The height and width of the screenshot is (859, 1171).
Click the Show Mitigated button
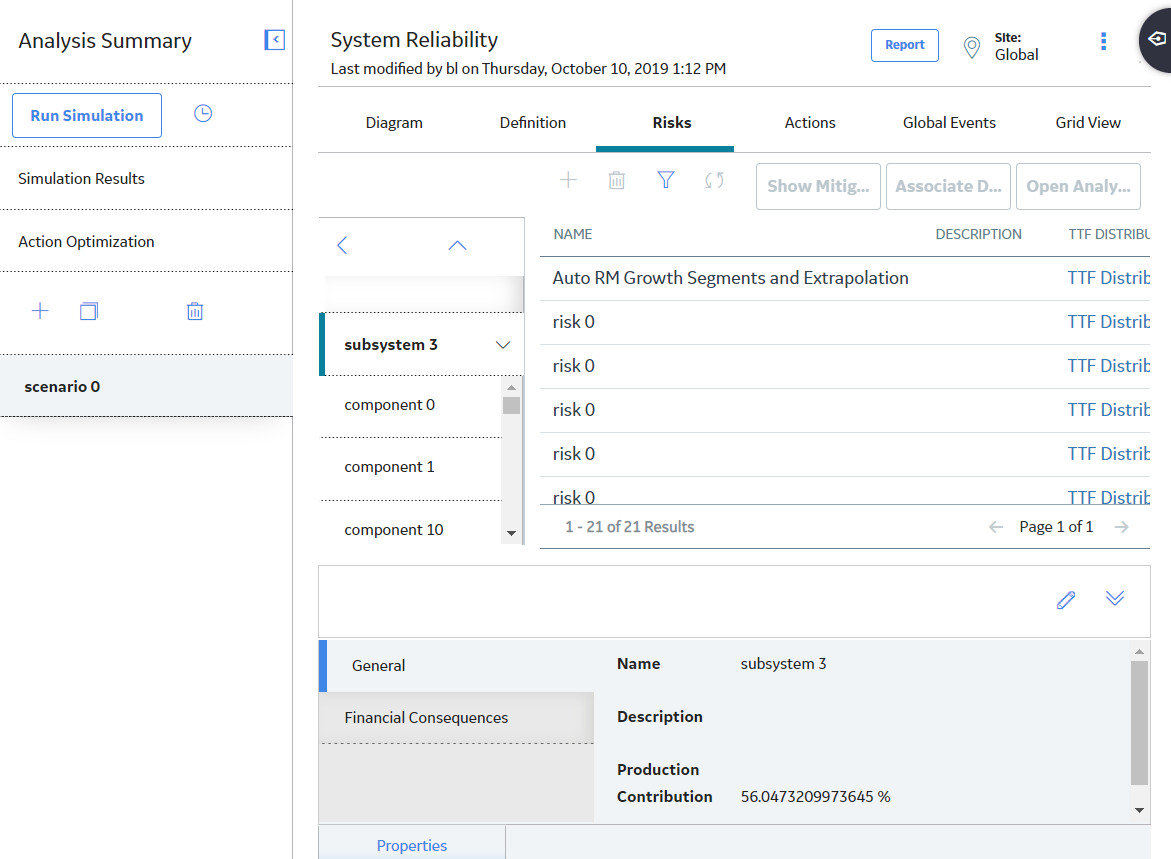pyautogui.click(x=818, y=186)
